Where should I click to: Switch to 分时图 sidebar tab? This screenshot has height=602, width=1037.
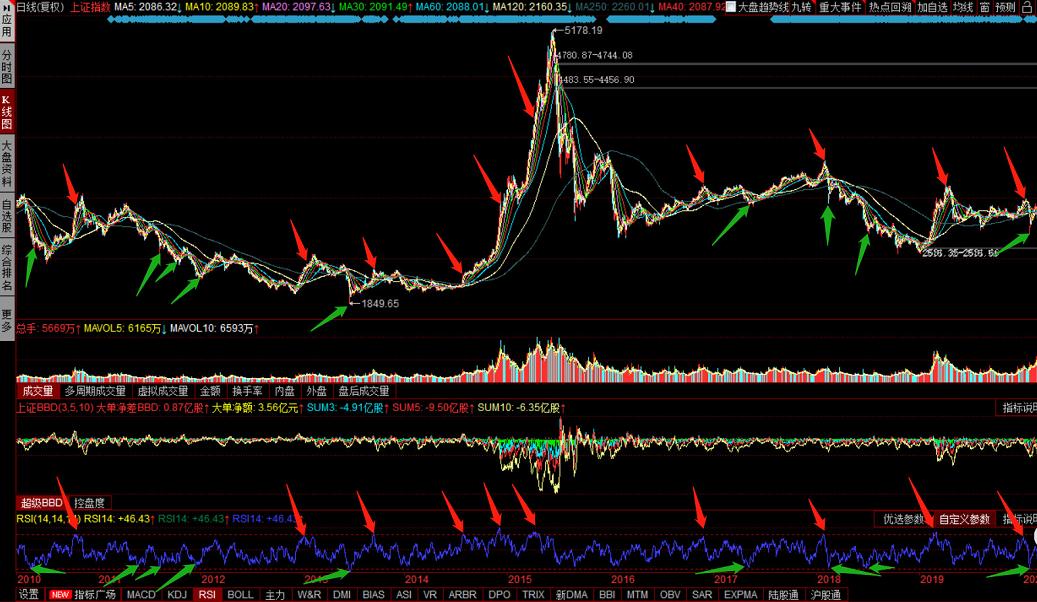[7, 65]
